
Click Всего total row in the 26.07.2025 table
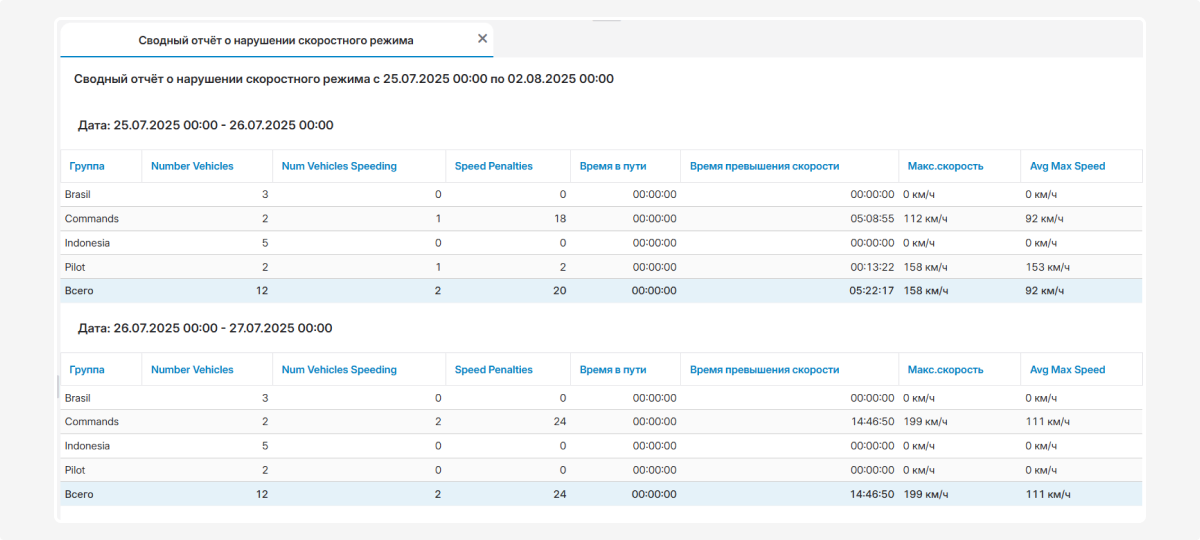click(x=79, y=494)
